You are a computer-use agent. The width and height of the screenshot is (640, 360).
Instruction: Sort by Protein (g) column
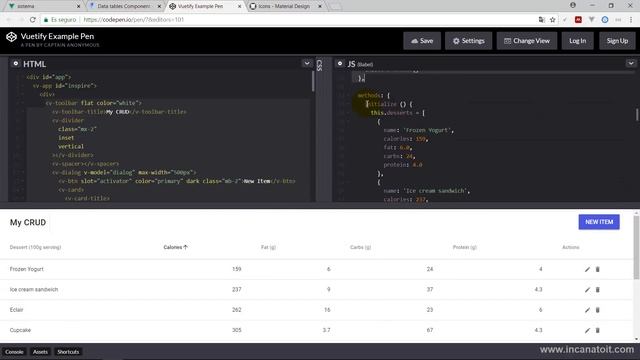click(x=464, y=247)
